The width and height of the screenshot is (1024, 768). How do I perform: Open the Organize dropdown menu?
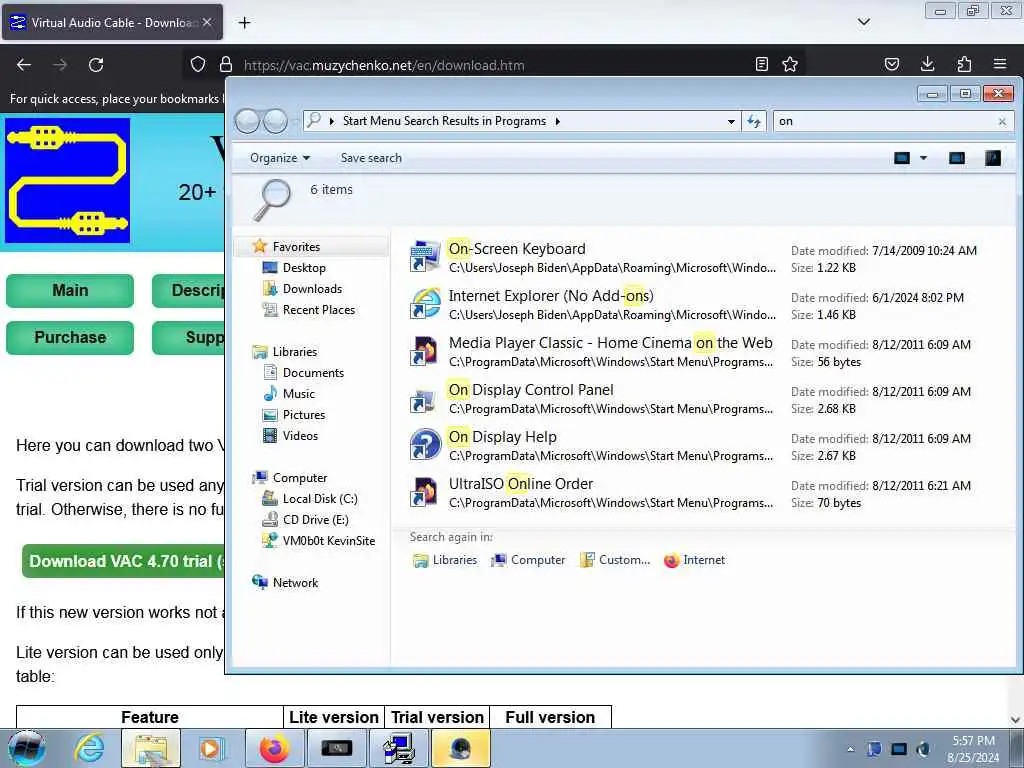(280, 158)
